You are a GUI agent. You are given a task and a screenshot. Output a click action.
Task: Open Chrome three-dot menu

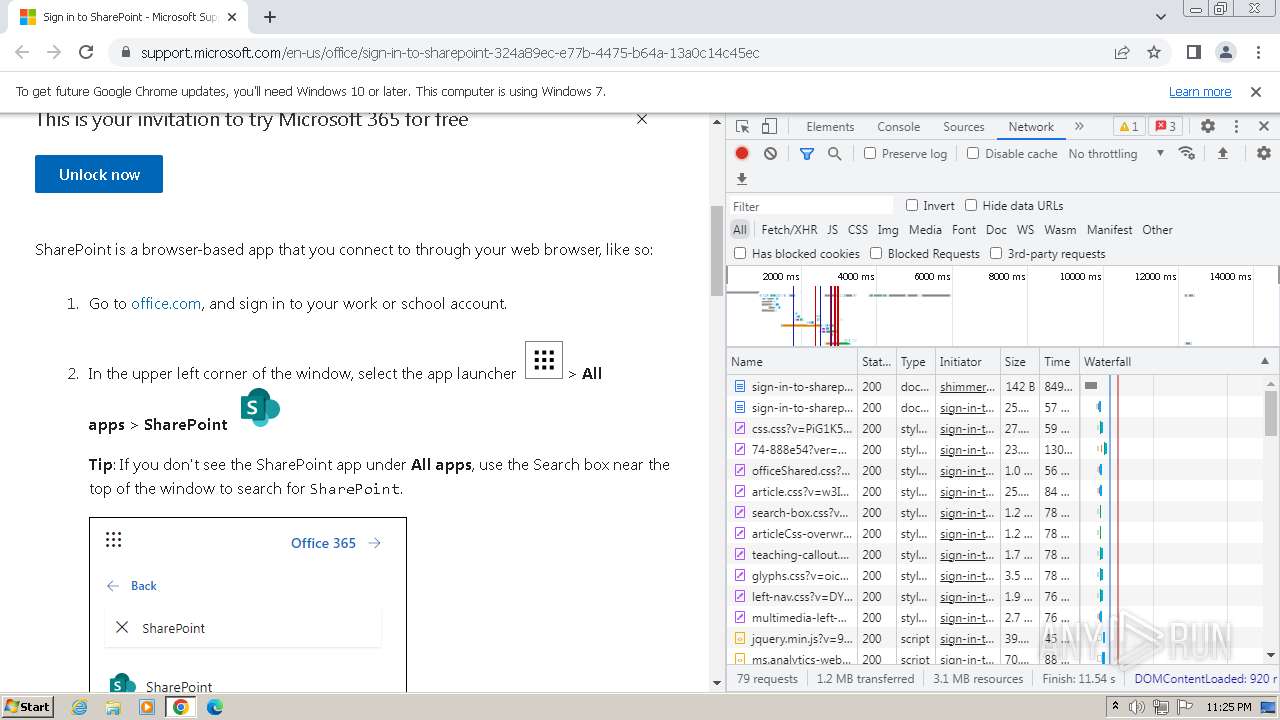tap(1256, 52)
